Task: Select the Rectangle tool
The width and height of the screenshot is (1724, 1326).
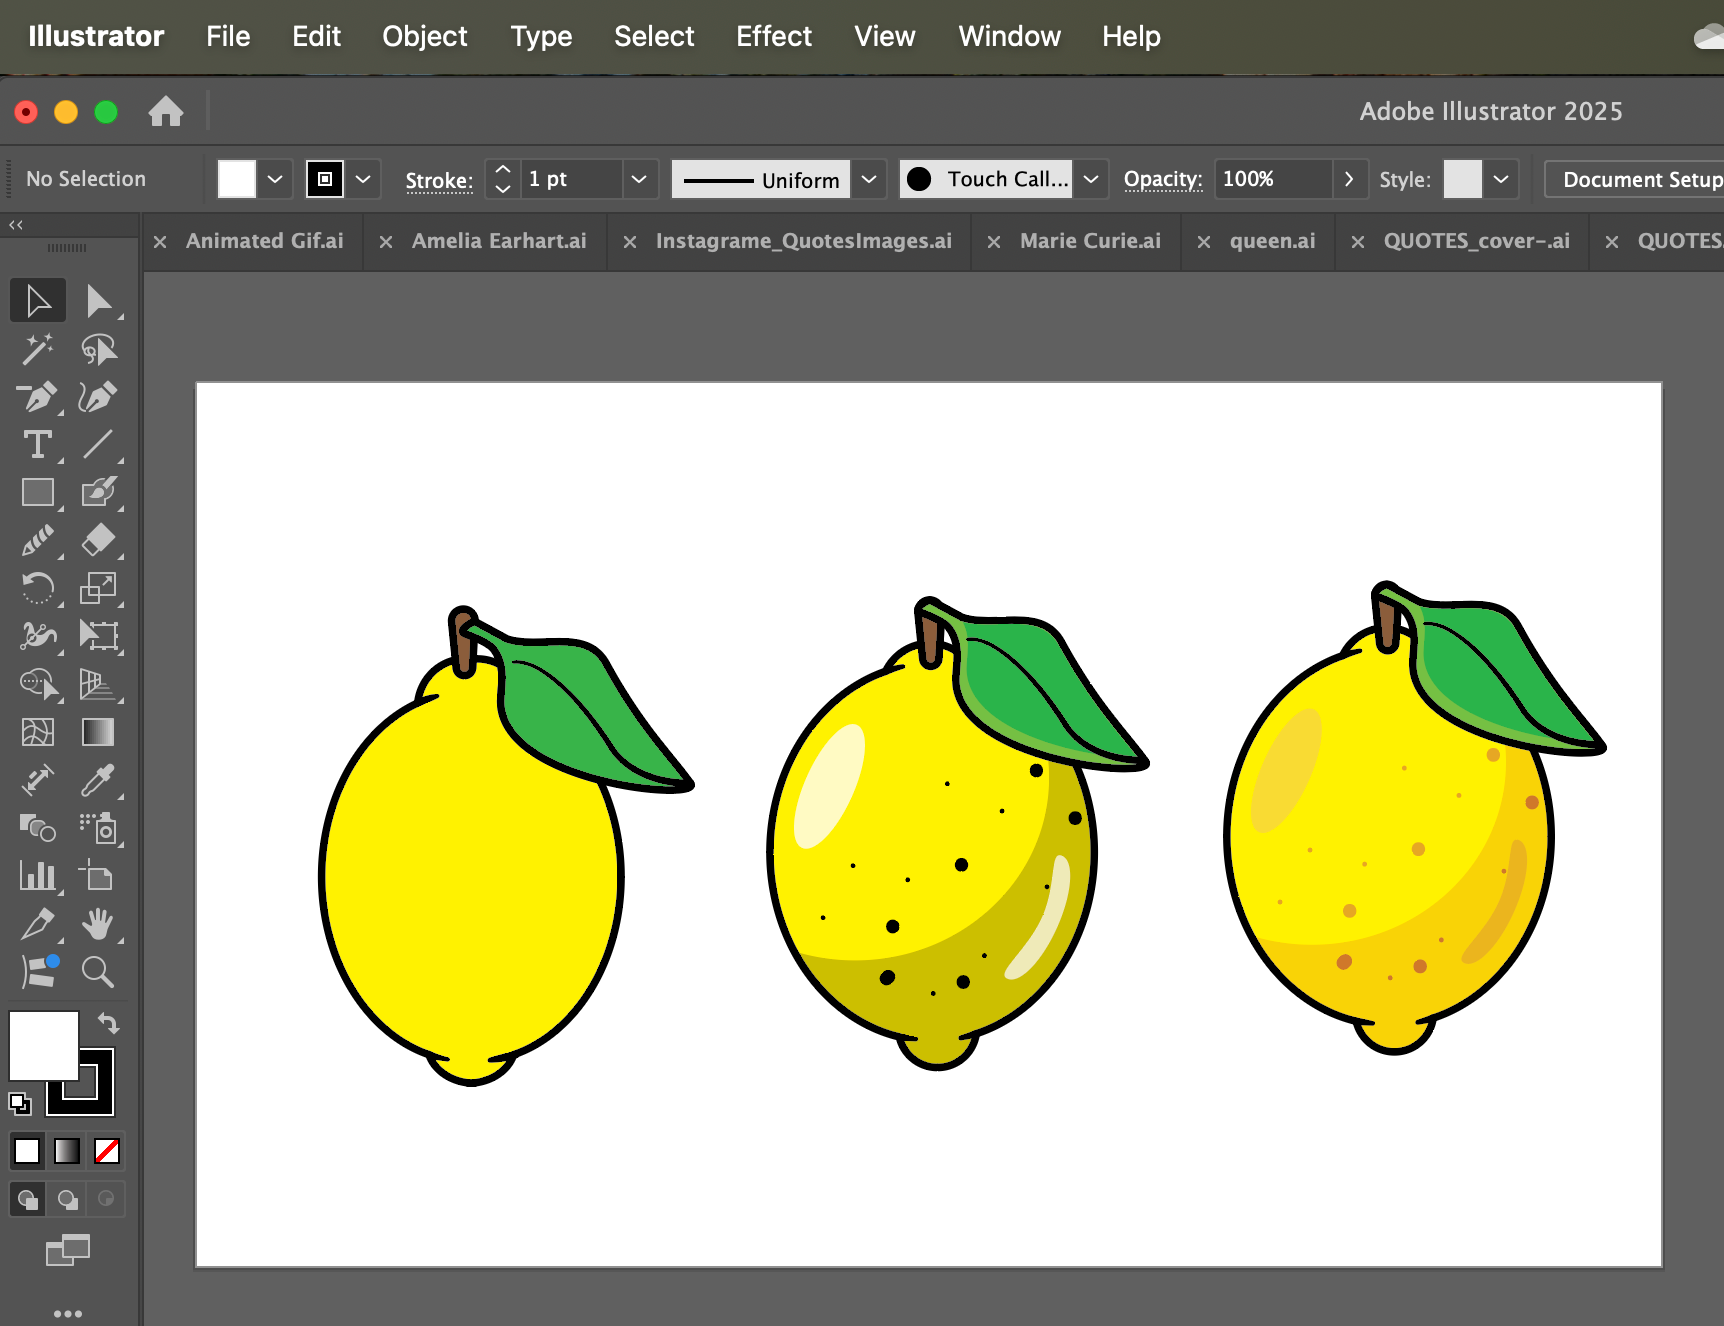Action: (38, 492)
